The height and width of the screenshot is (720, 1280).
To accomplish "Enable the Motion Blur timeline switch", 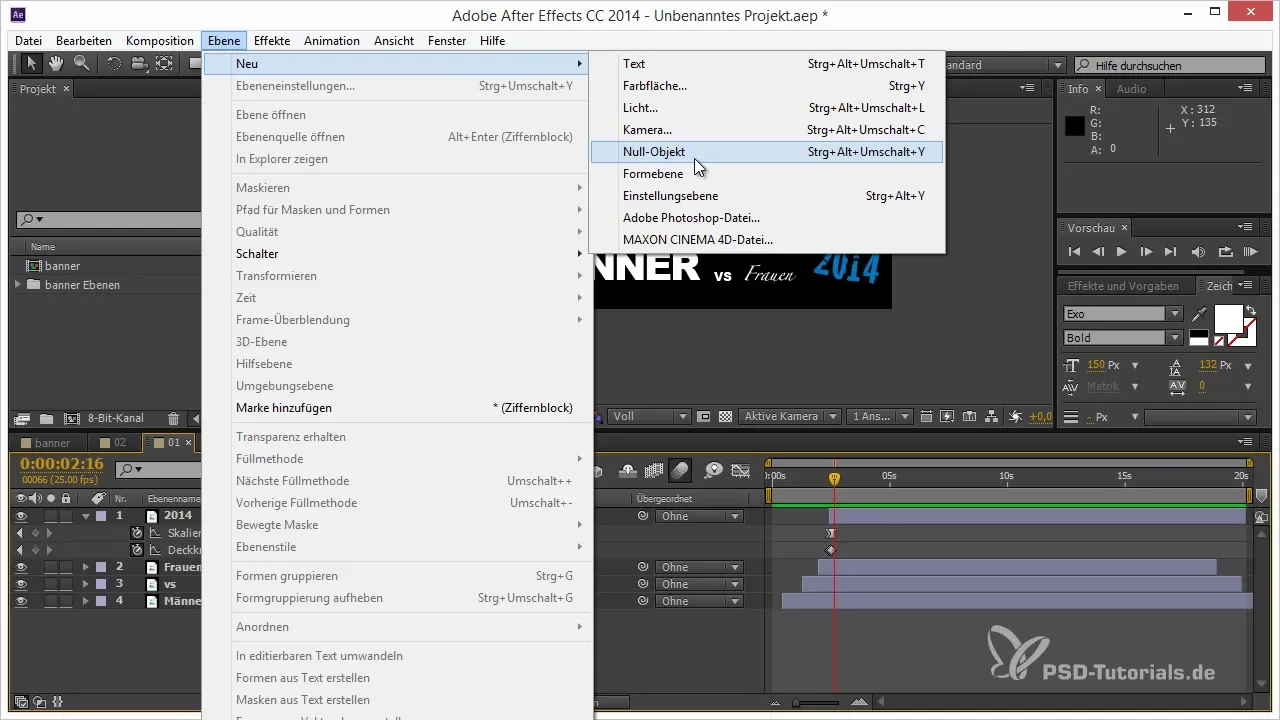I will pos(680,471).
